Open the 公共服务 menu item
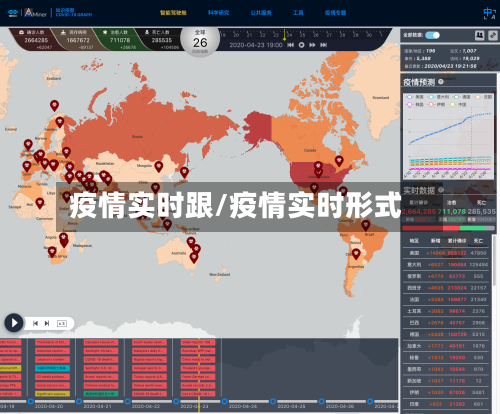This screenshot has height=414, width=500. coord(261,13)
